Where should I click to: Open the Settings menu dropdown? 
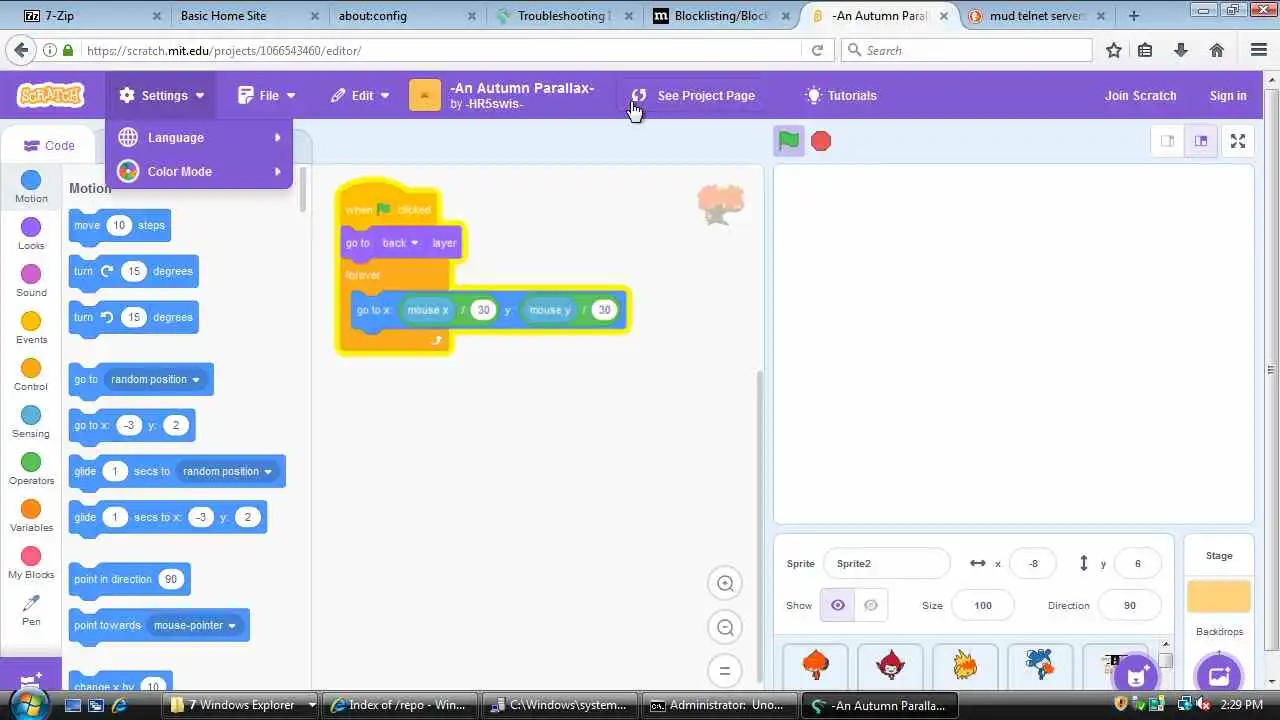click(x=161, y=95)
